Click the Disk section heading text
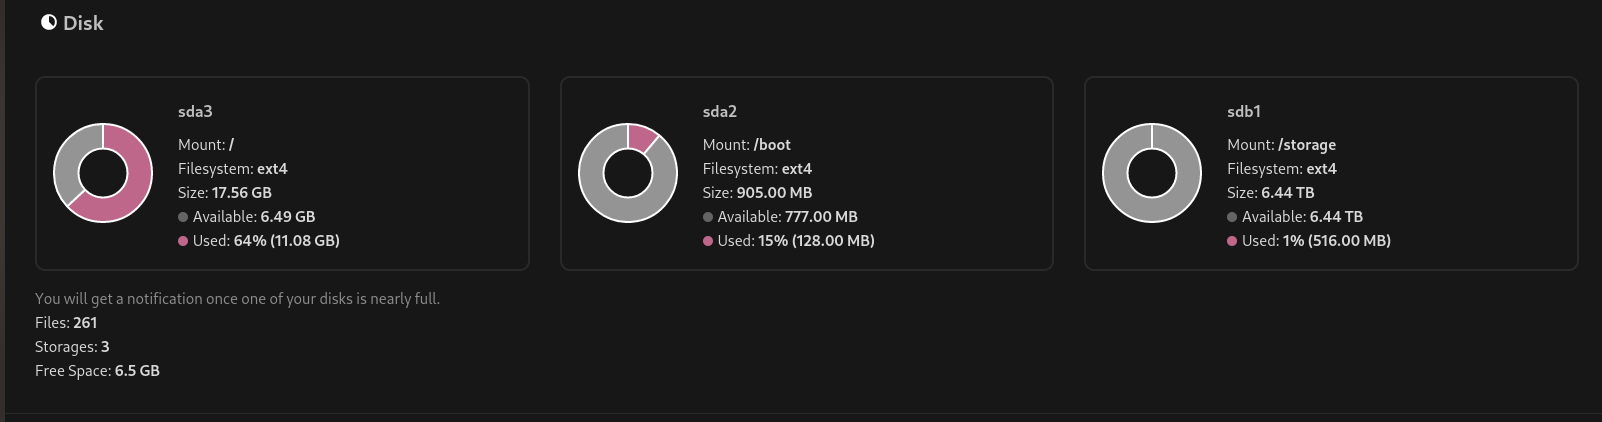This screenshot has width=1602, height=422. point(83,23)
